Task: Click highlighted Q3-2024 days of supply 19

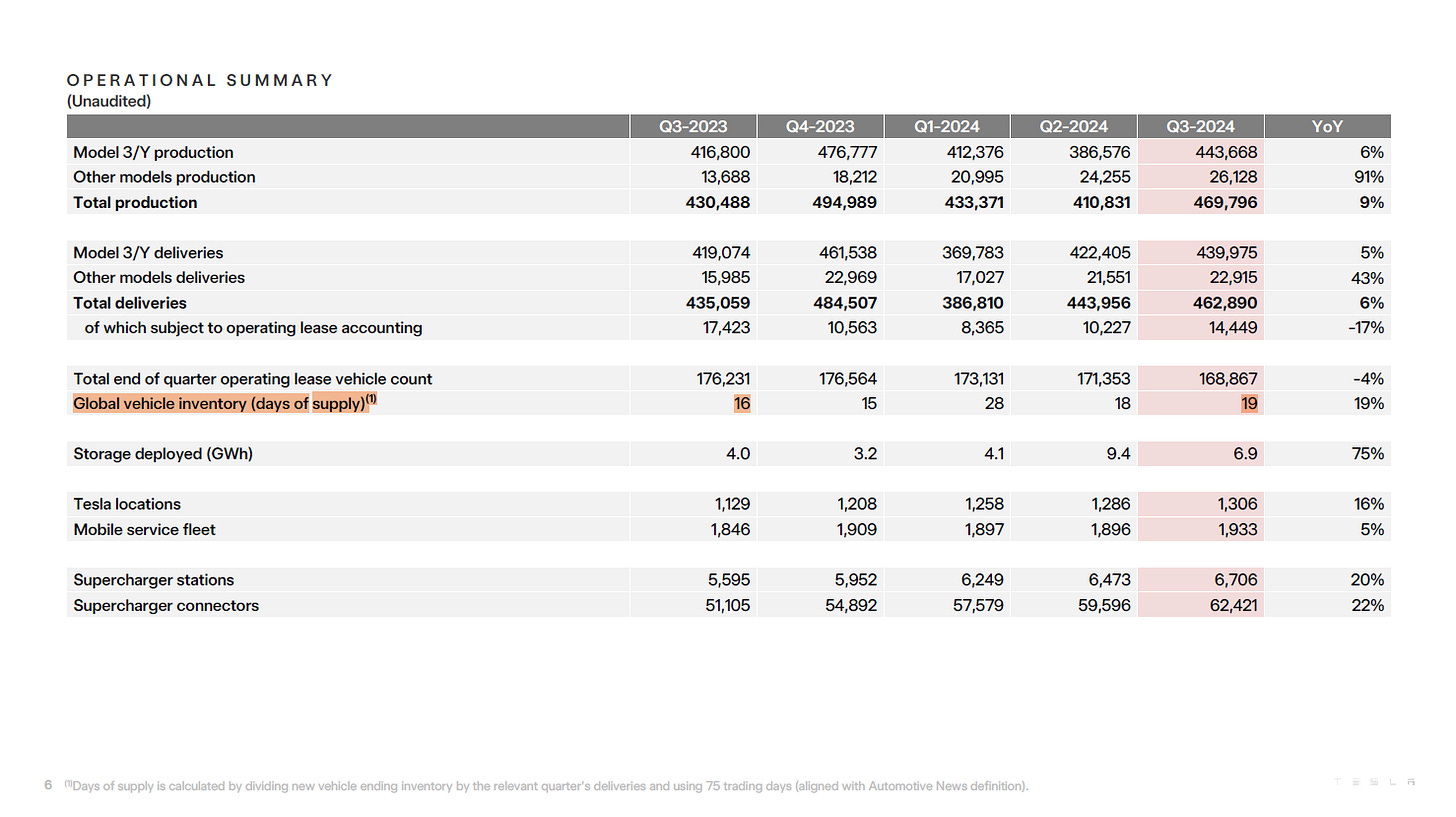Action: pyautogui.click(x=1248, y=403)
